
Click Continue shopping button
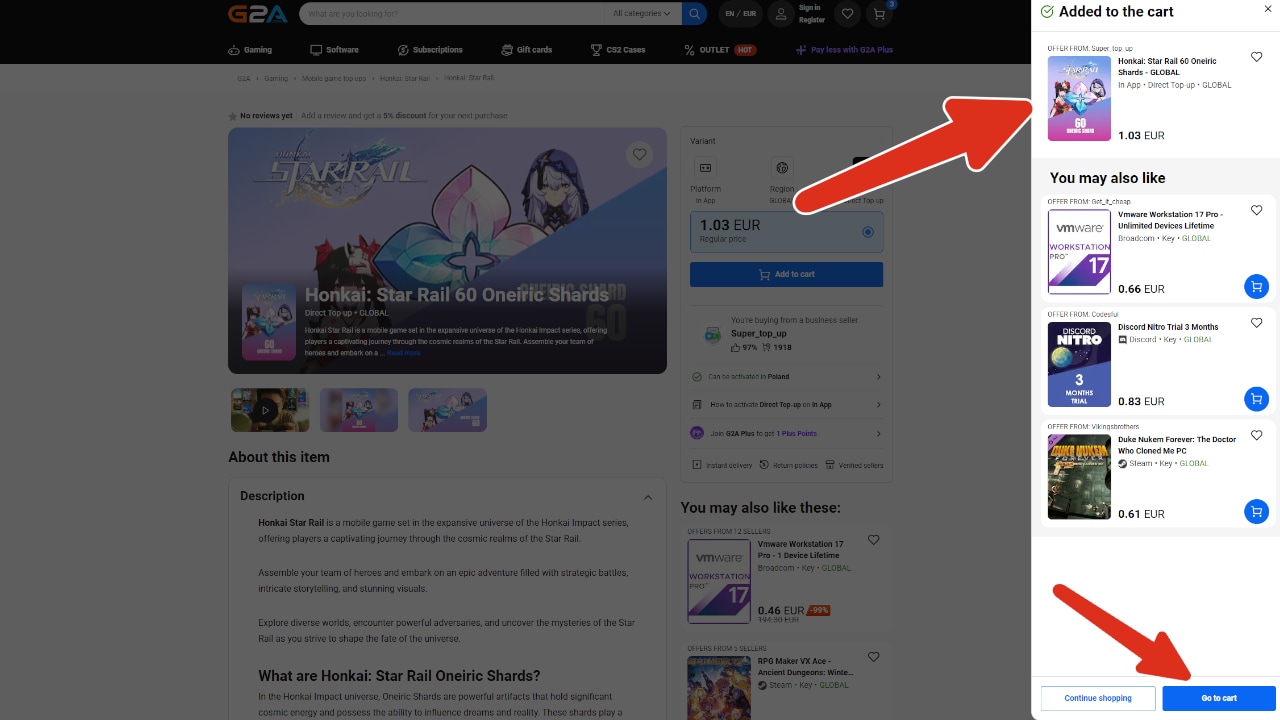pos(1097,698)
